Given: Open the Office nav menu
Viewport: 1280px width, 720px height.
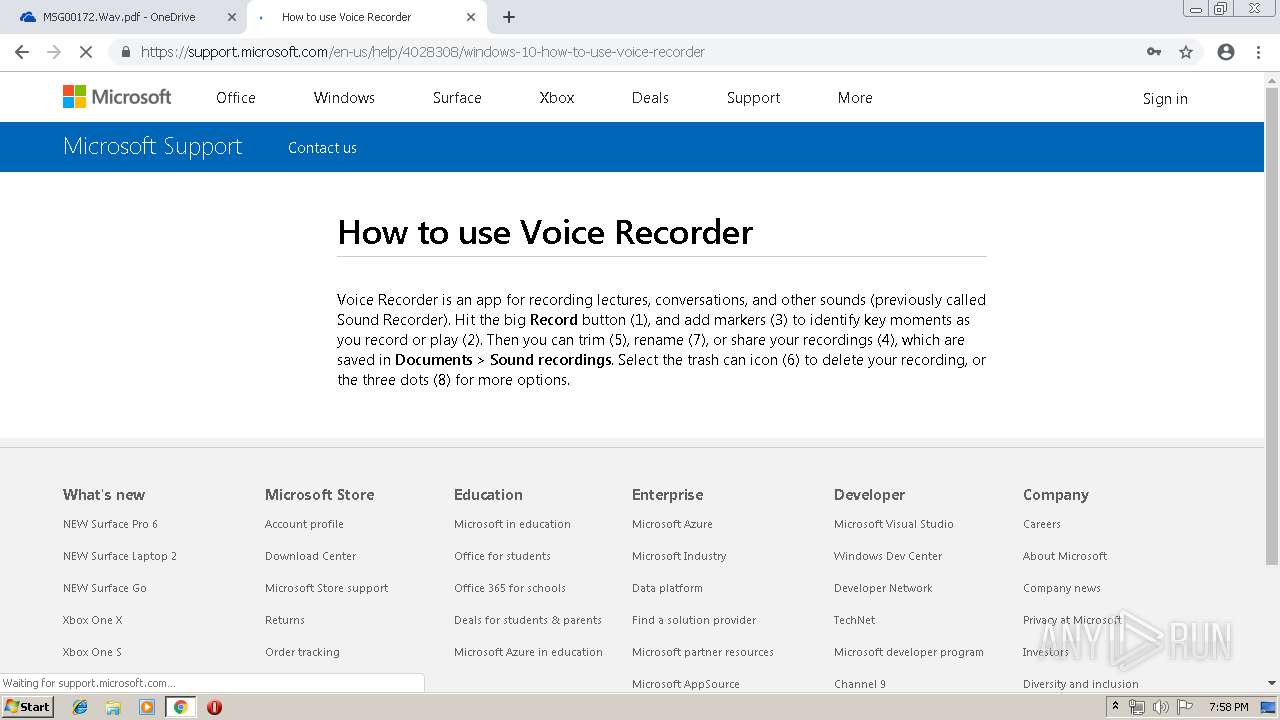Looking at the screenshot, I should pos(236,98).
